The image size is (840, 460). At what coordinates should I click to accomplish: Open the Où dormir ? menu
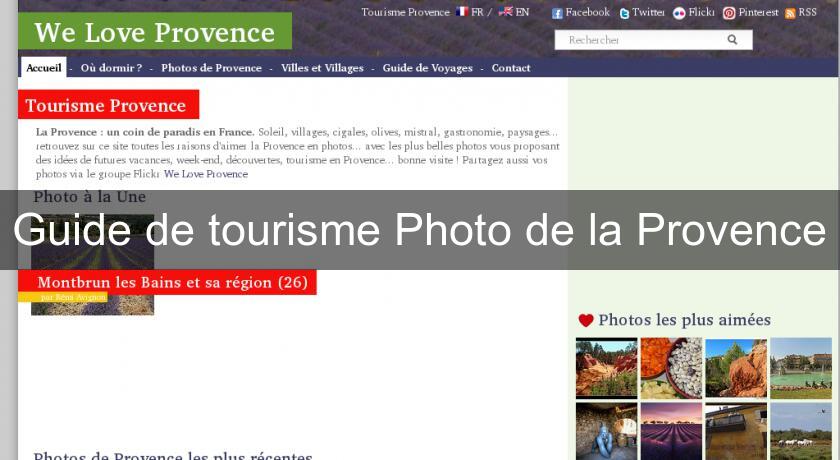coord(111,68)
